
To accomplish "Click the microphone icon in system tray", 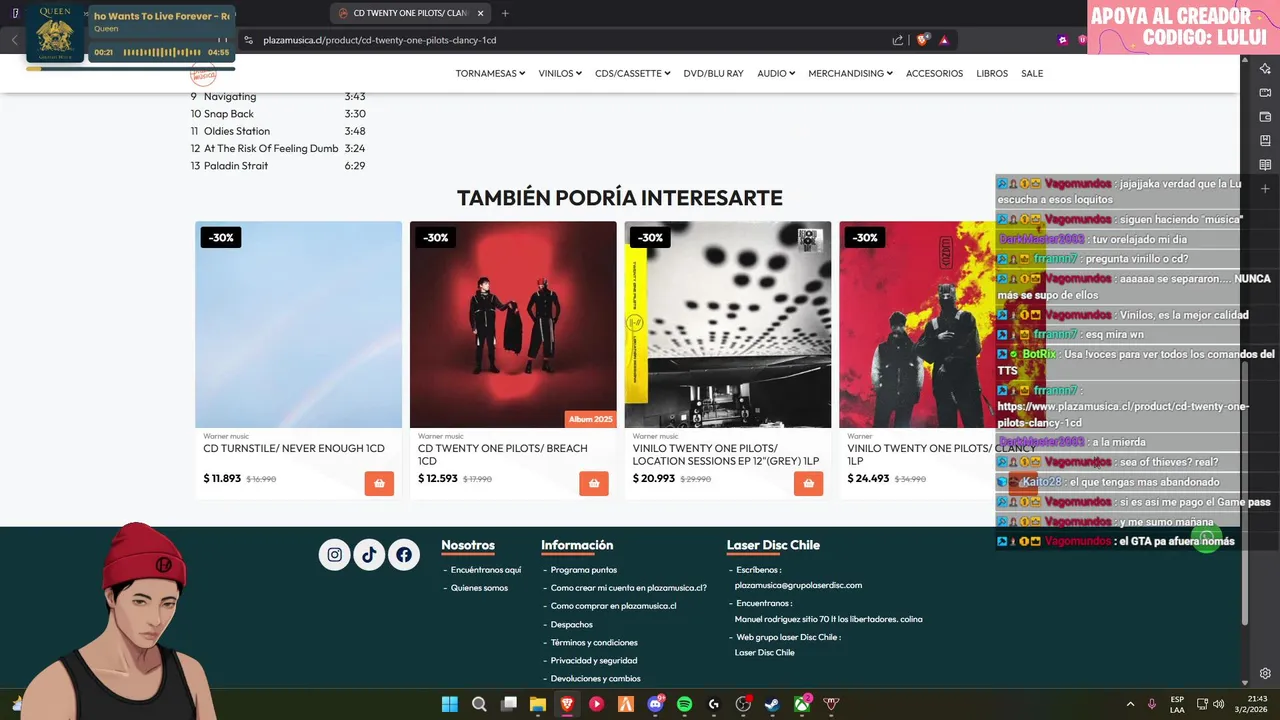I will [x=1152, y=704].
